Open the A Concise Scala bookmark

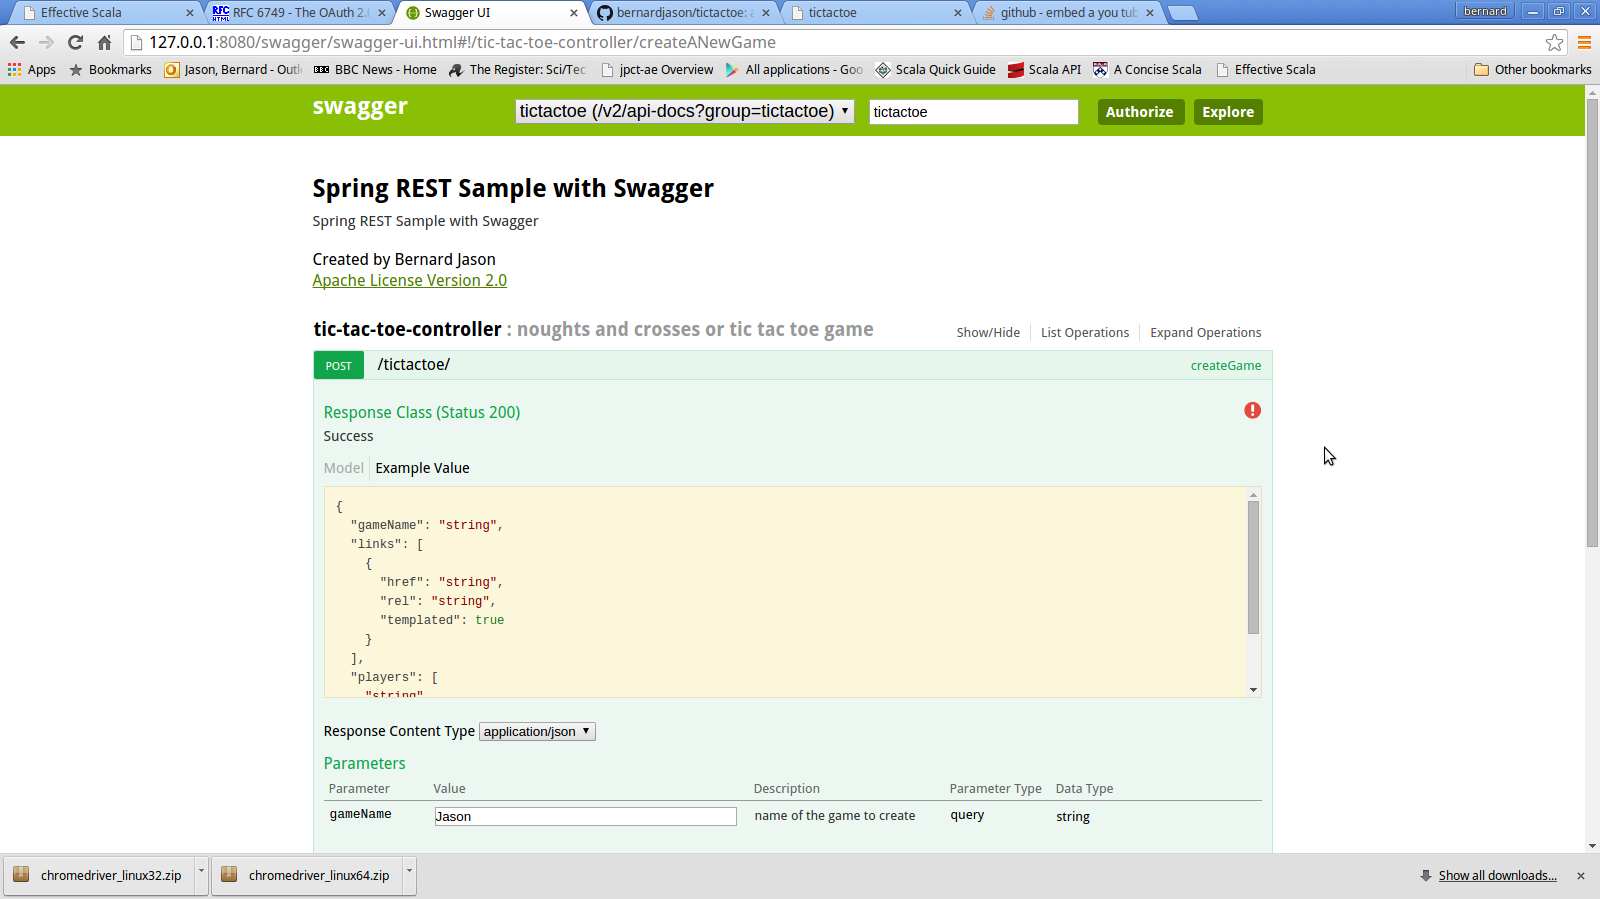click(1148, 70)
